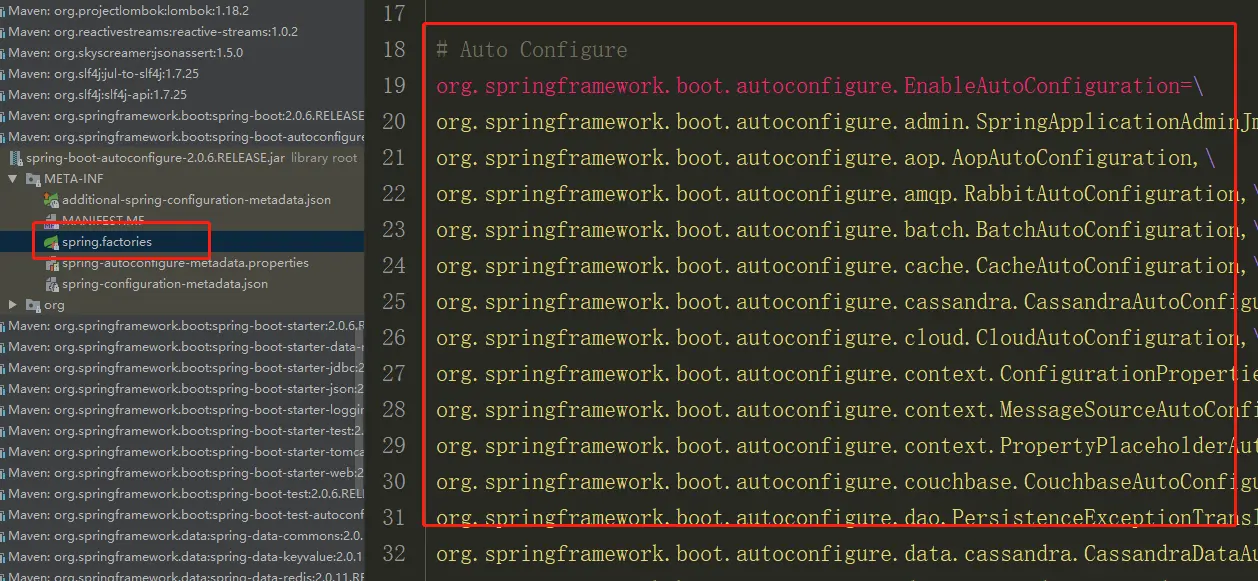
Task: Click the cassandra.CassandraAutoConfiguration code line on line 25
Action: [847, 302]
